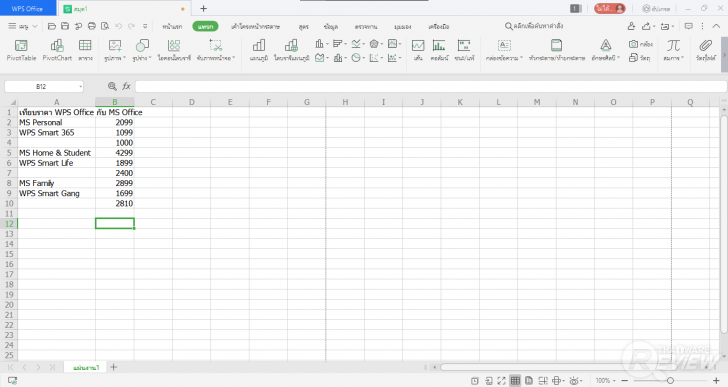Screen dimensions: 728x387
Task: Click the fx insert function button
Action: tap(126, 86)
